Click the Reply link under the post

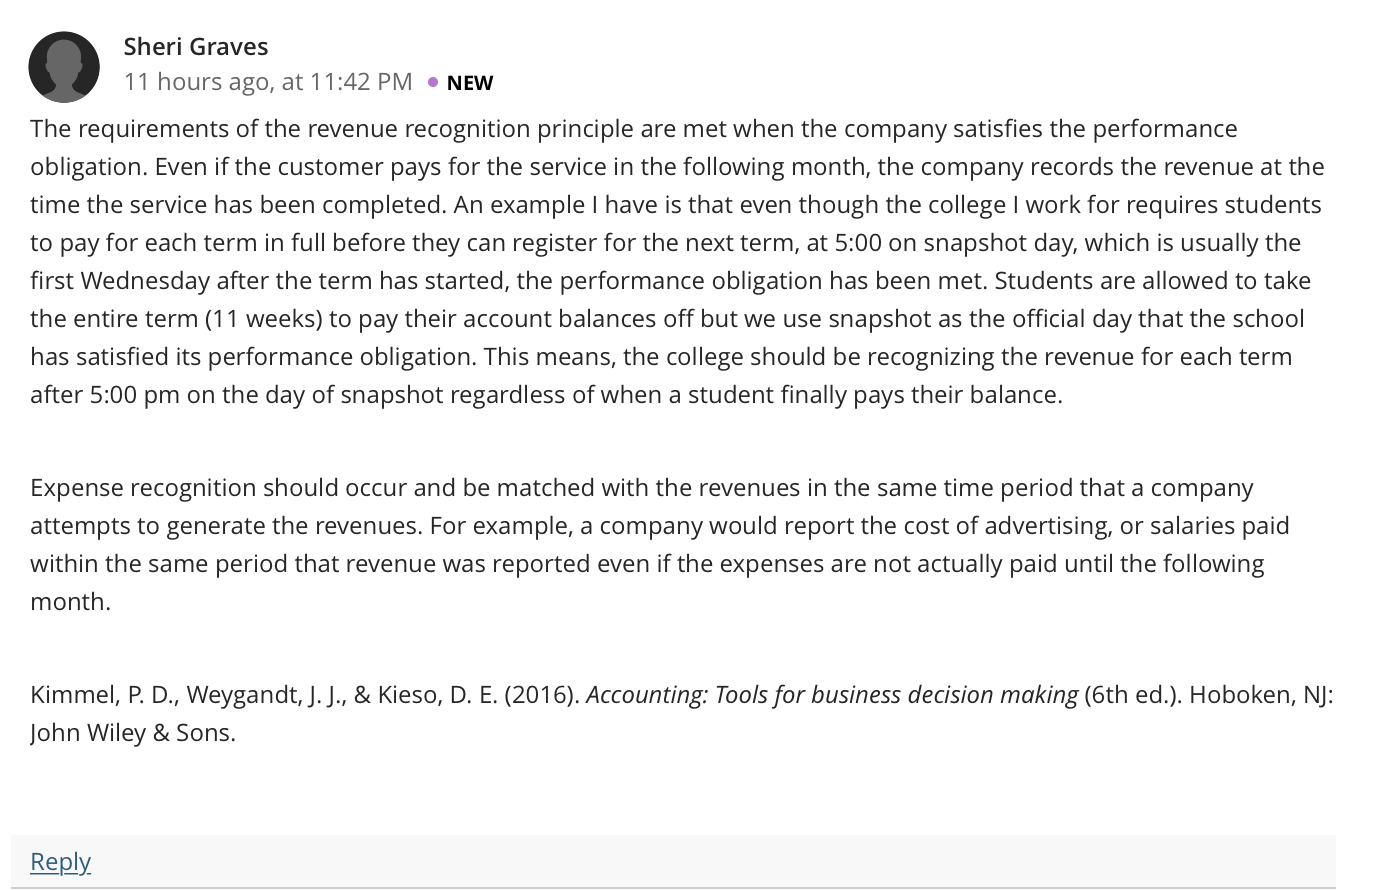coord(60,861)
